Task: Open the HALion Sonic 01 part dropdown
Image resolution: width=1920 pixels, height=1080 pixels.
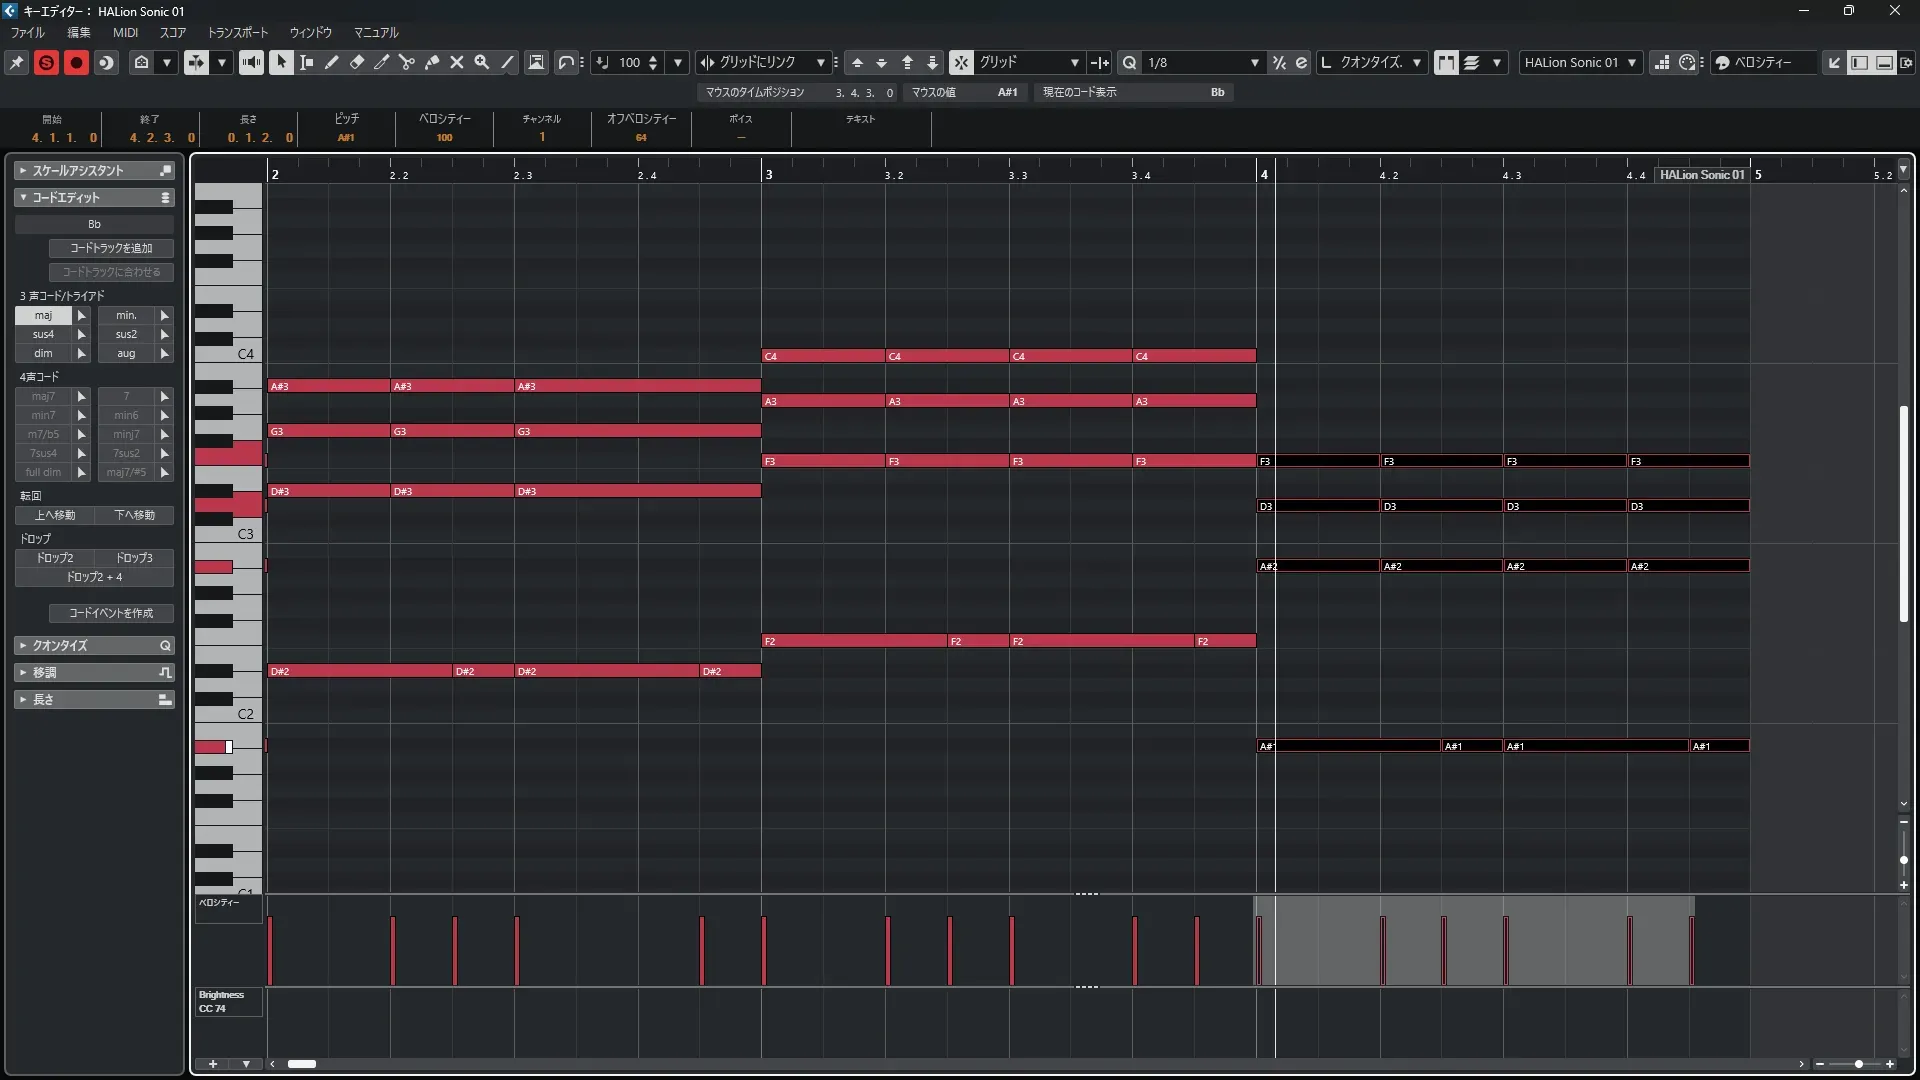Action: tap(1580, 62)
